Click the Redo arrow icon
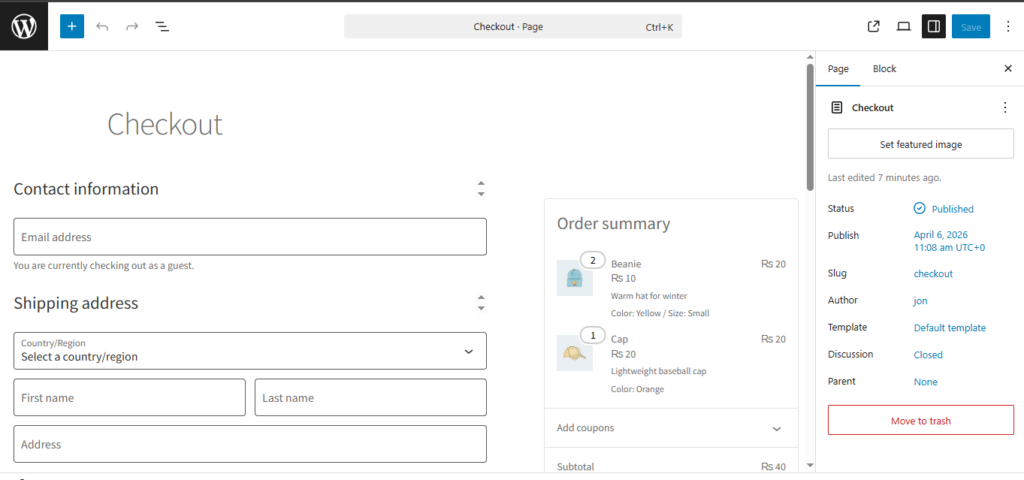Image resolution: width=1024 pixels, height=480 pixels. coord(132,27)
